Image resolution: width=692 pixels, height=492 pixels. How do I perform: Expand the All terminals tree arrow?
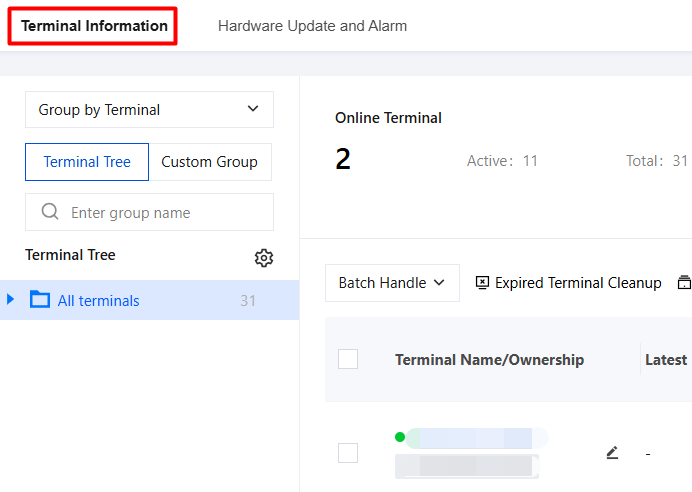click(x=11, y=299)
